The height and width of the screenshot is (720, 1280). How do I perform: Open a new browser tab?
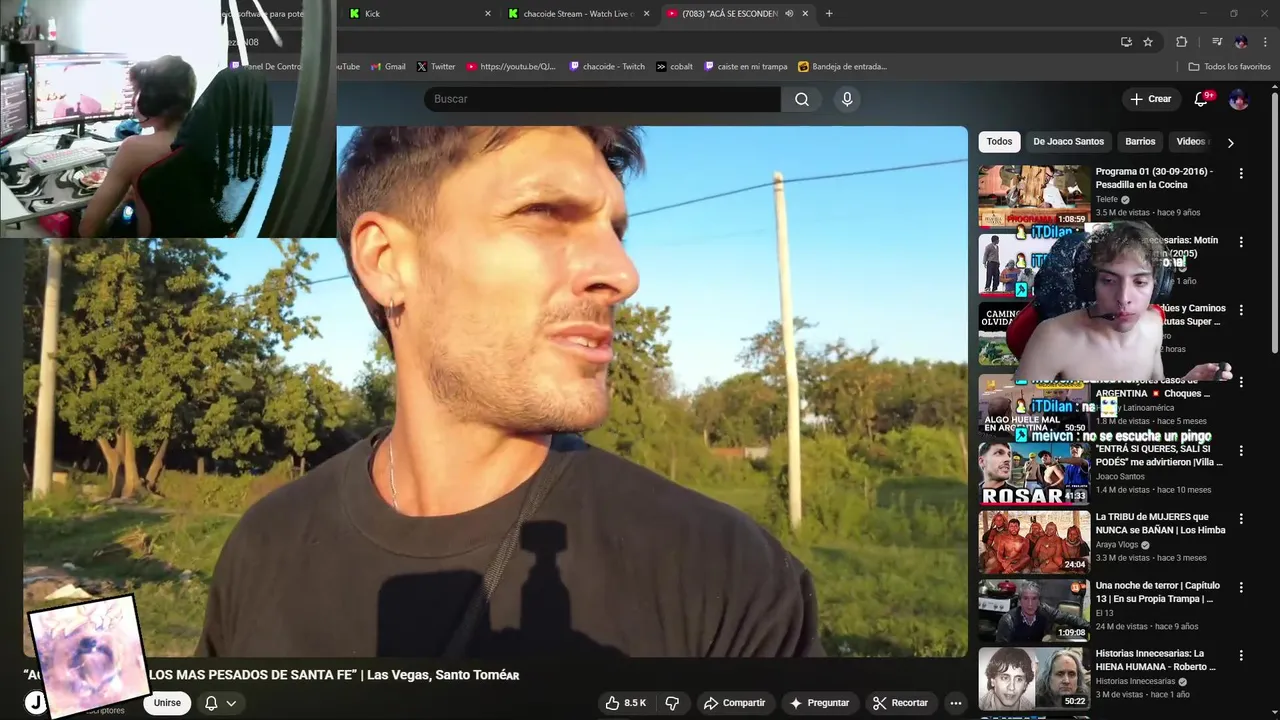click(829, 13)
